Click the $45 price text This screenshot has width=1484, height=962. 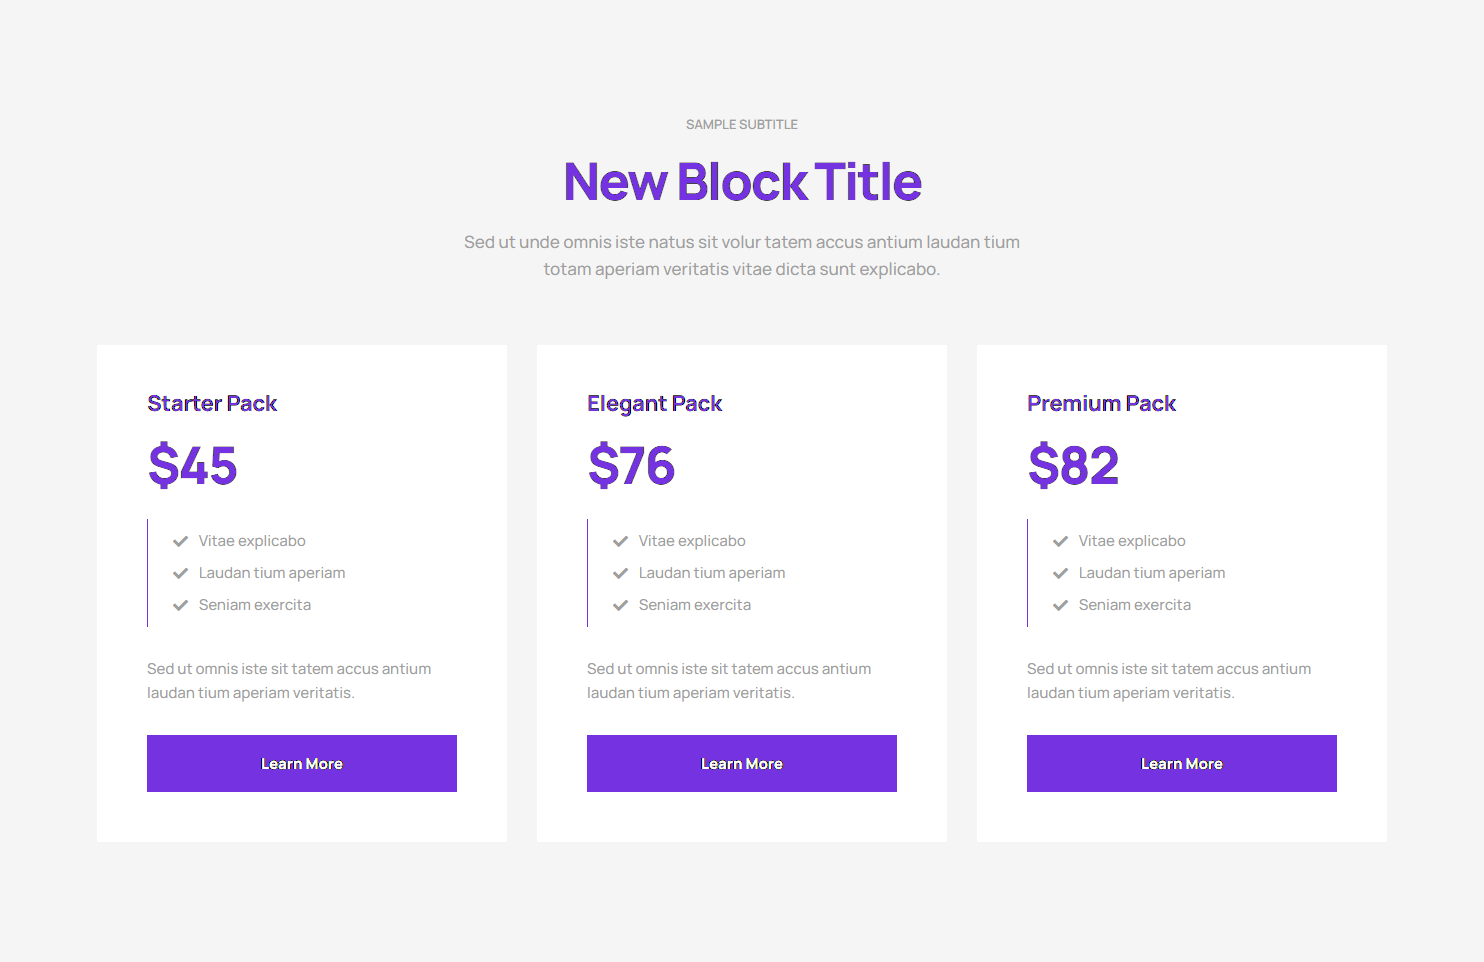pyautogui.click(x=193, y=466)
